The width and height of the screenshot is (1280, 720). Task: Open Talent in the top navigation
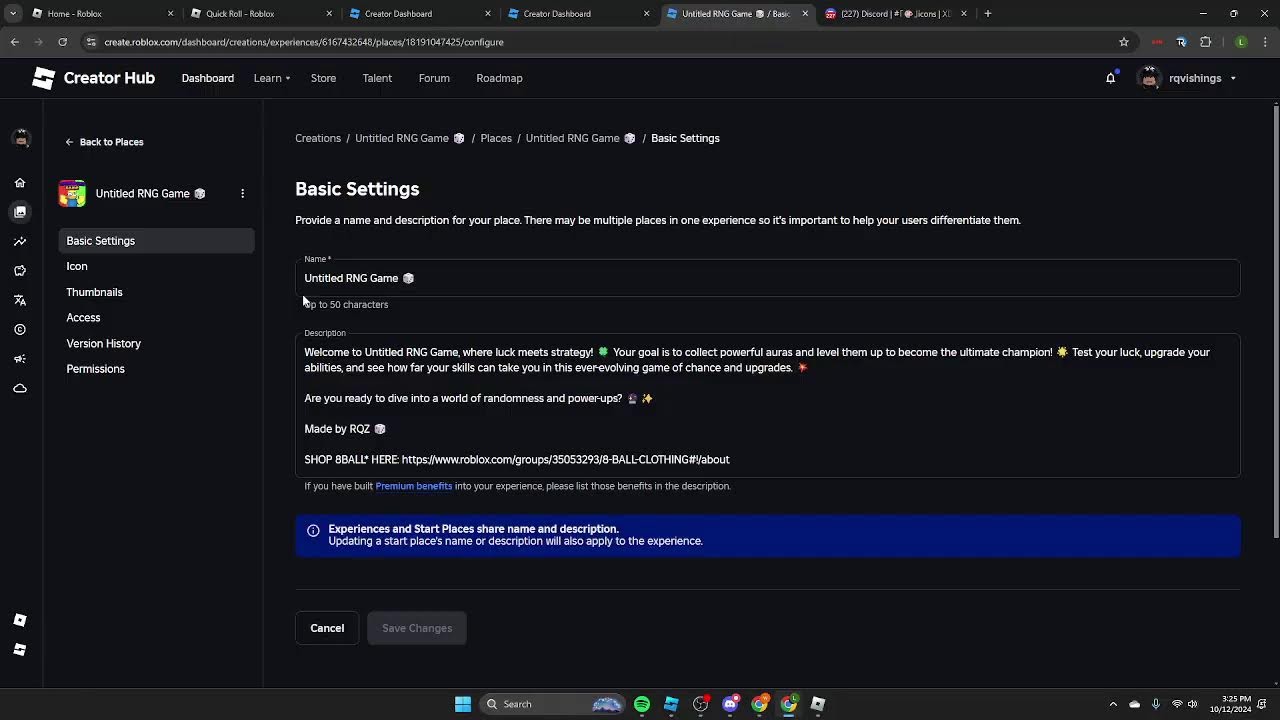(x=377, y=78)
